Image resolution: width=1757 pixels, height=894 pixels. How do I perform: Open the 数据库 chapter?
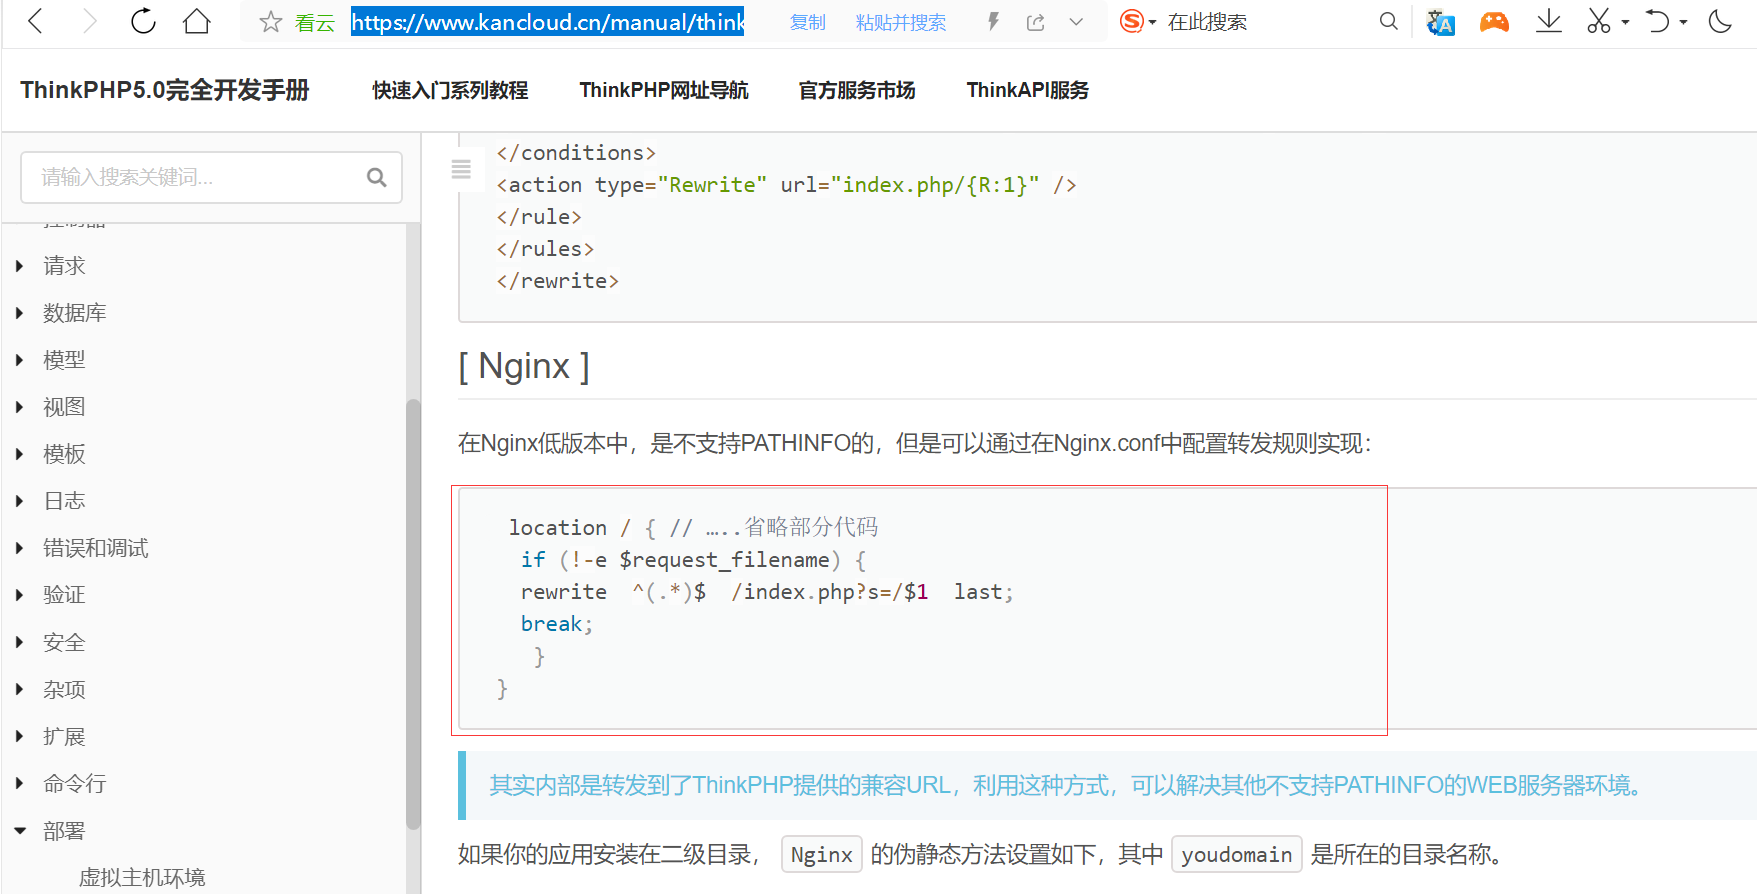tap(75, 313)
